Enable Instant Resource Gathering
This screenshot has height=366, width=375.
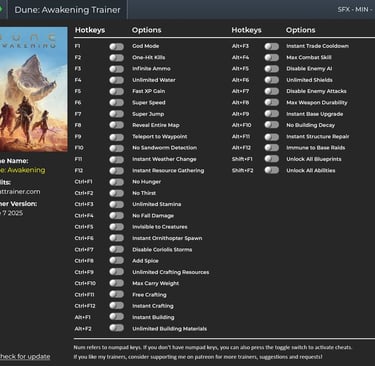116,171
